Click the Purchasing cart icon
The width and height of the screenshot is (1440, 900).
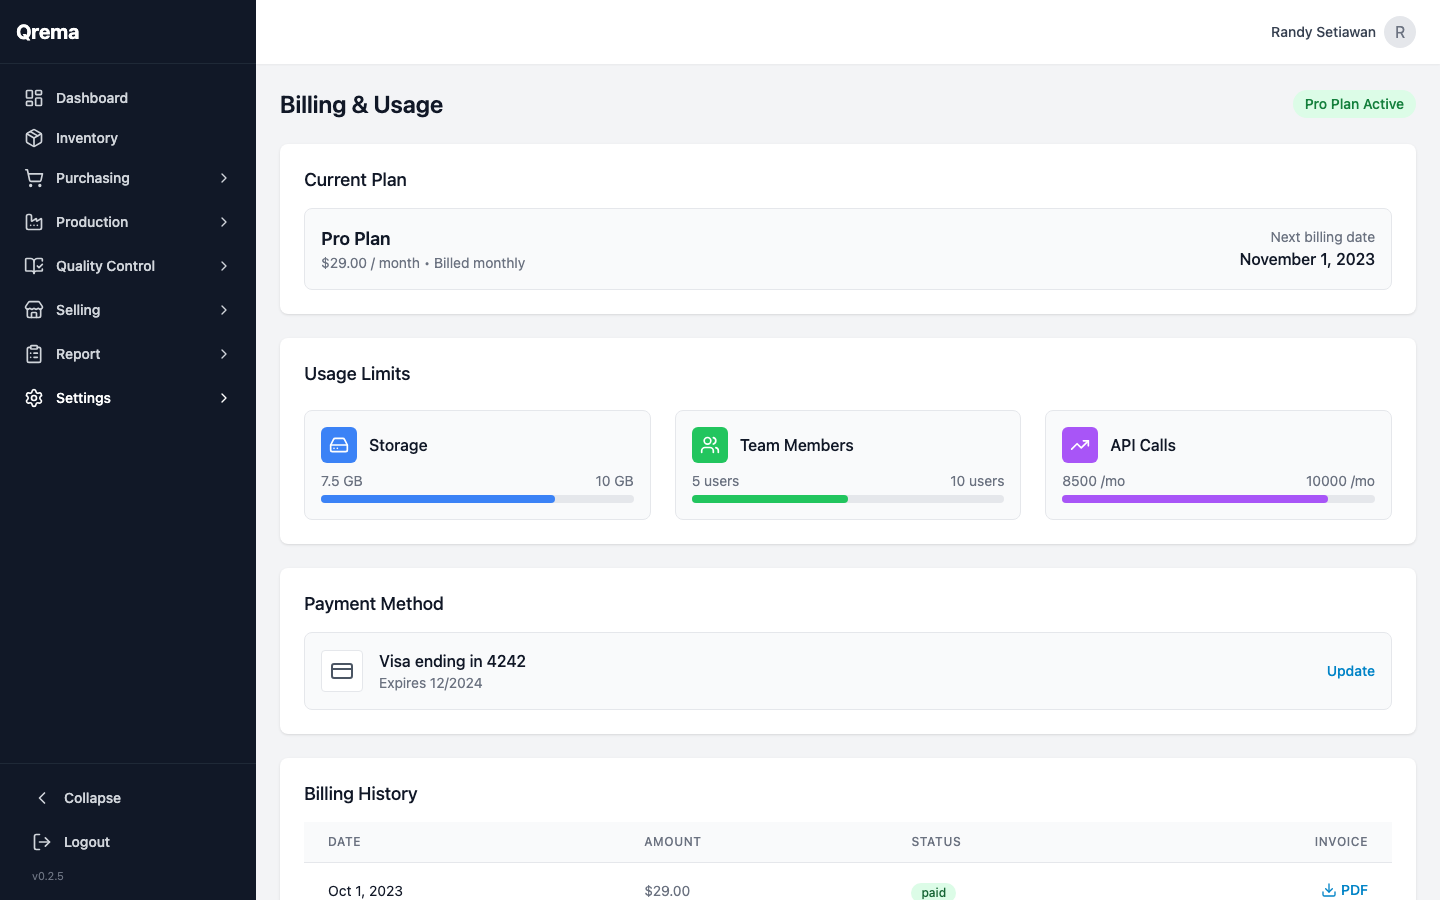pyautogui.click(x=32, y=178)
